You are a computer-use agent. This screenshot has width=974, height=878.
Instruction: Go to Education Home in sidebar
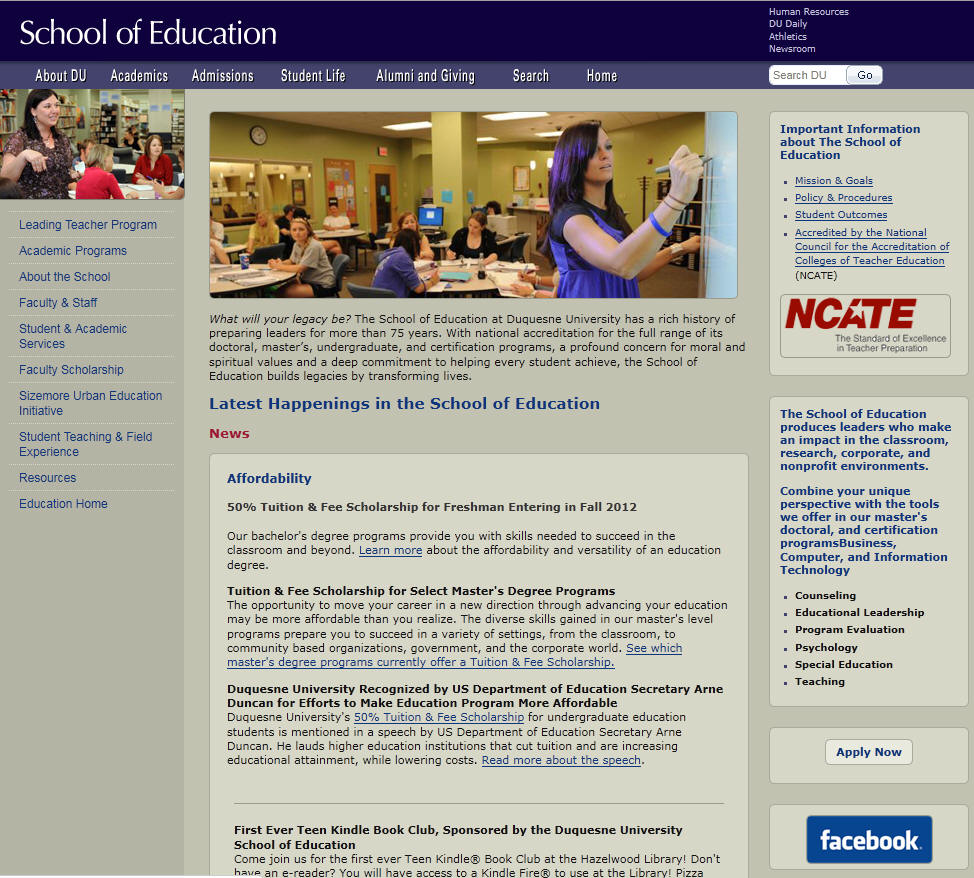pyautogui.click(x=63, y=504)
